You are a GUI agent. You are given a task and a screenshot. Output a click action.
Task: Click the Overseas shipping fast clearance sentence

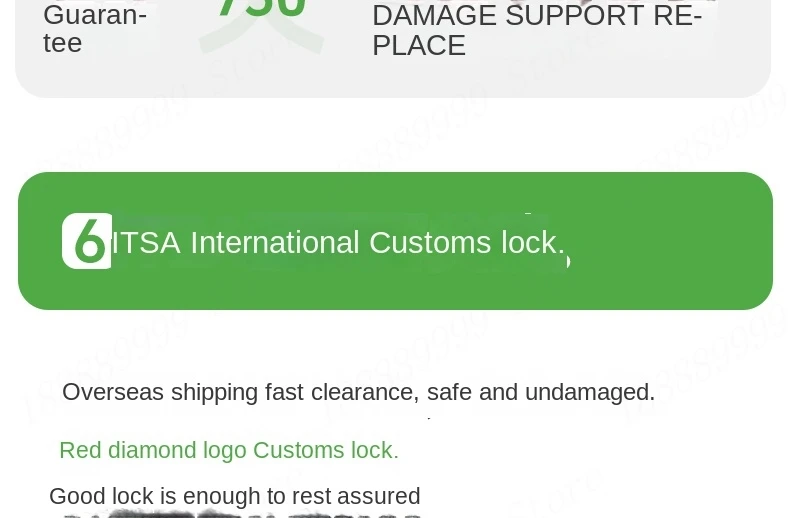click(358, 392)
